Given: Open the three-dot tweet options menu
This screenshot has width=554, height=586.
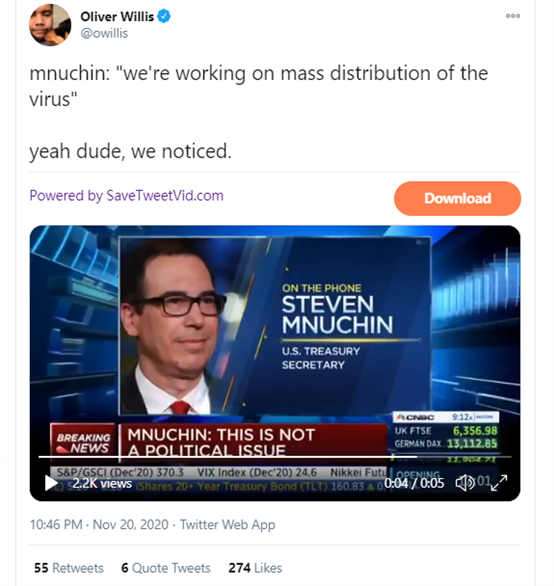Looking at the screenshot, I should pos(513,16).
